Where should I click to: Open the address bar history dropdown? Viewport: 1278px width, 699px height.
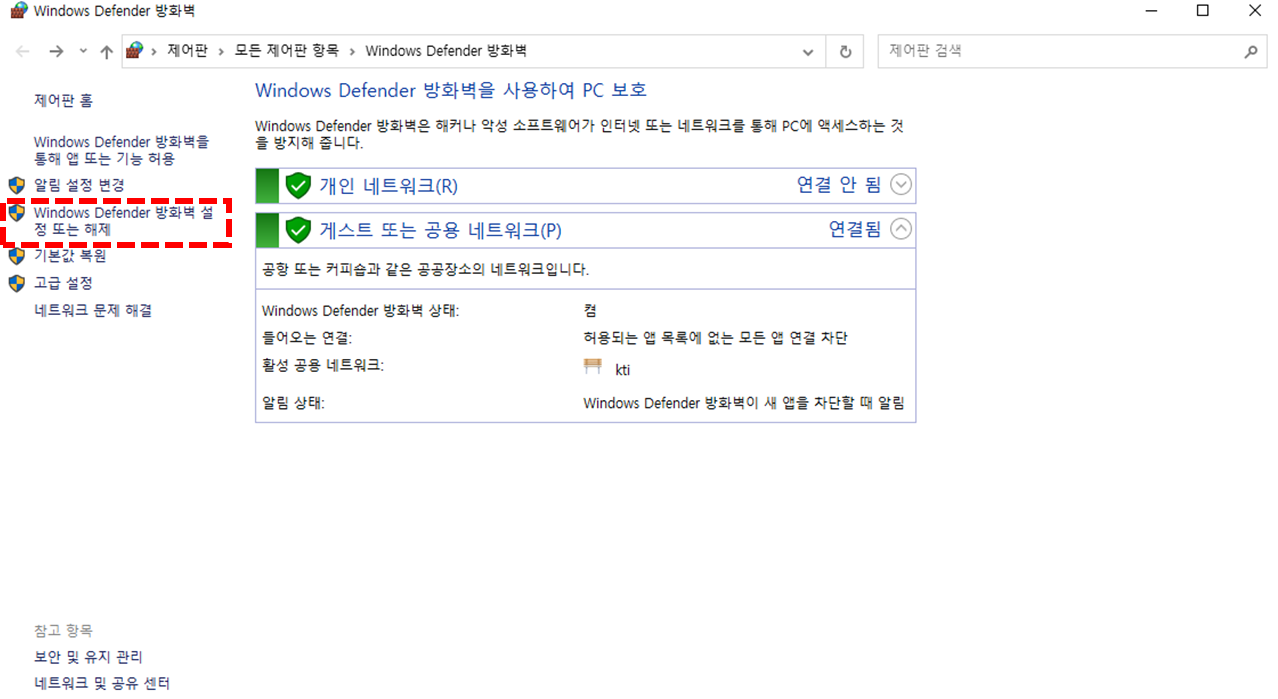[x=808, y=51]
